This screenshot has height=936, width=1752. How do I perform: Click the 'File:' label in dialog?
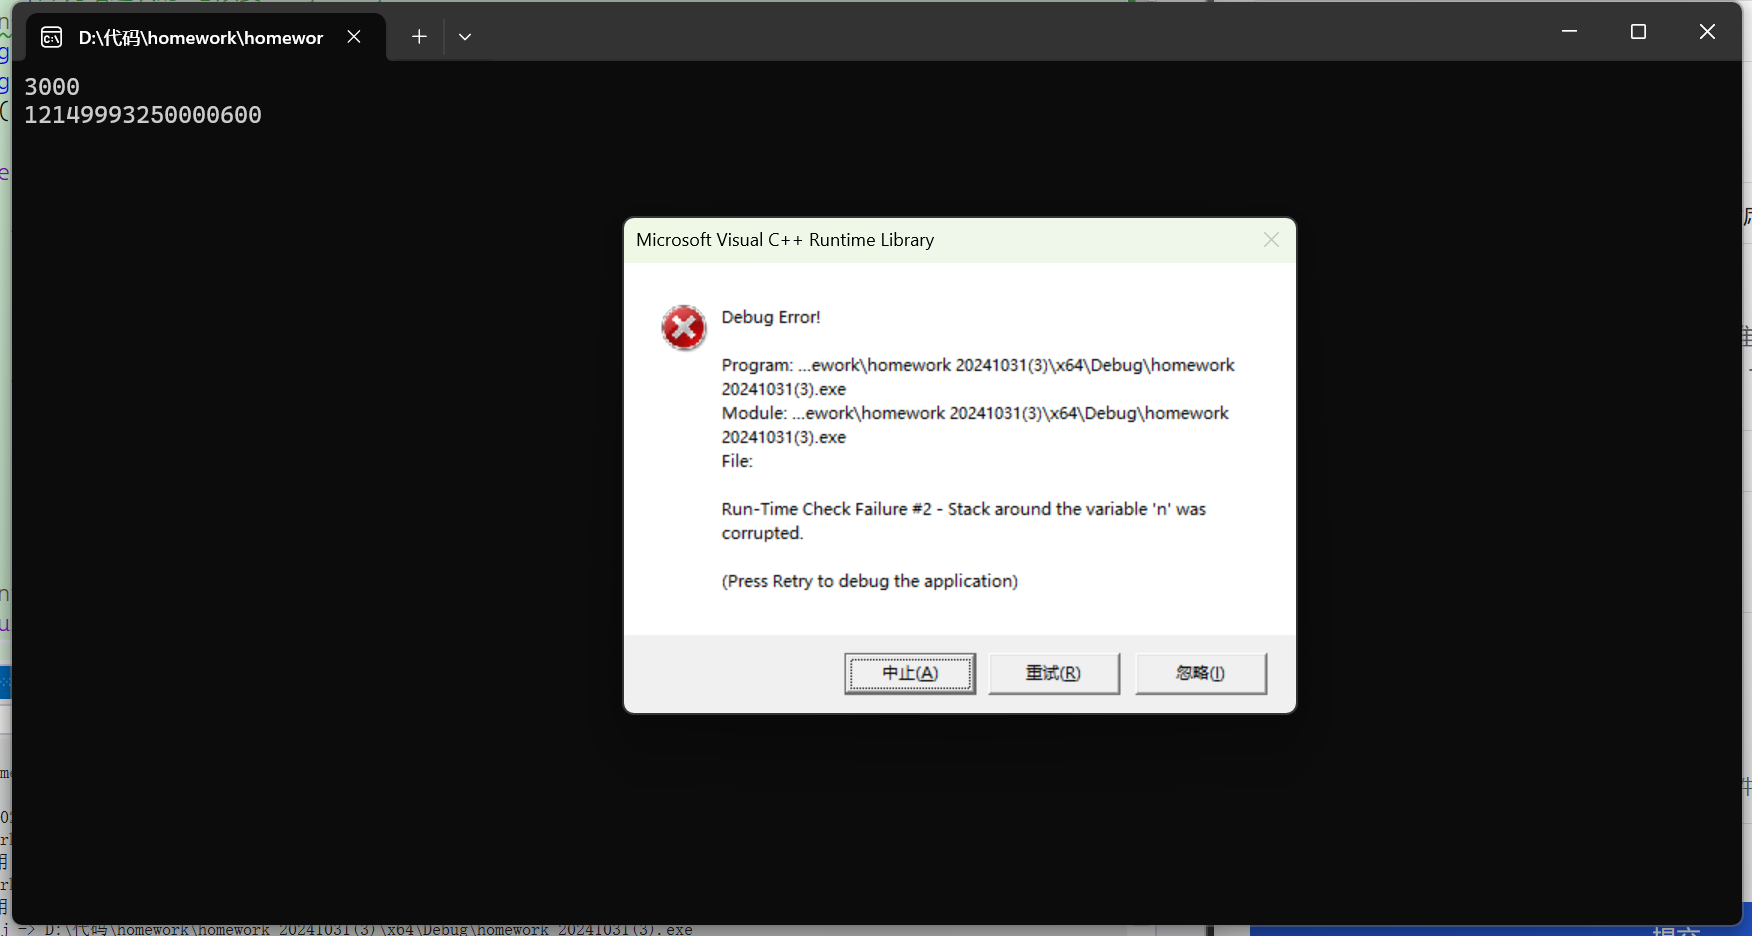[737, 461]
